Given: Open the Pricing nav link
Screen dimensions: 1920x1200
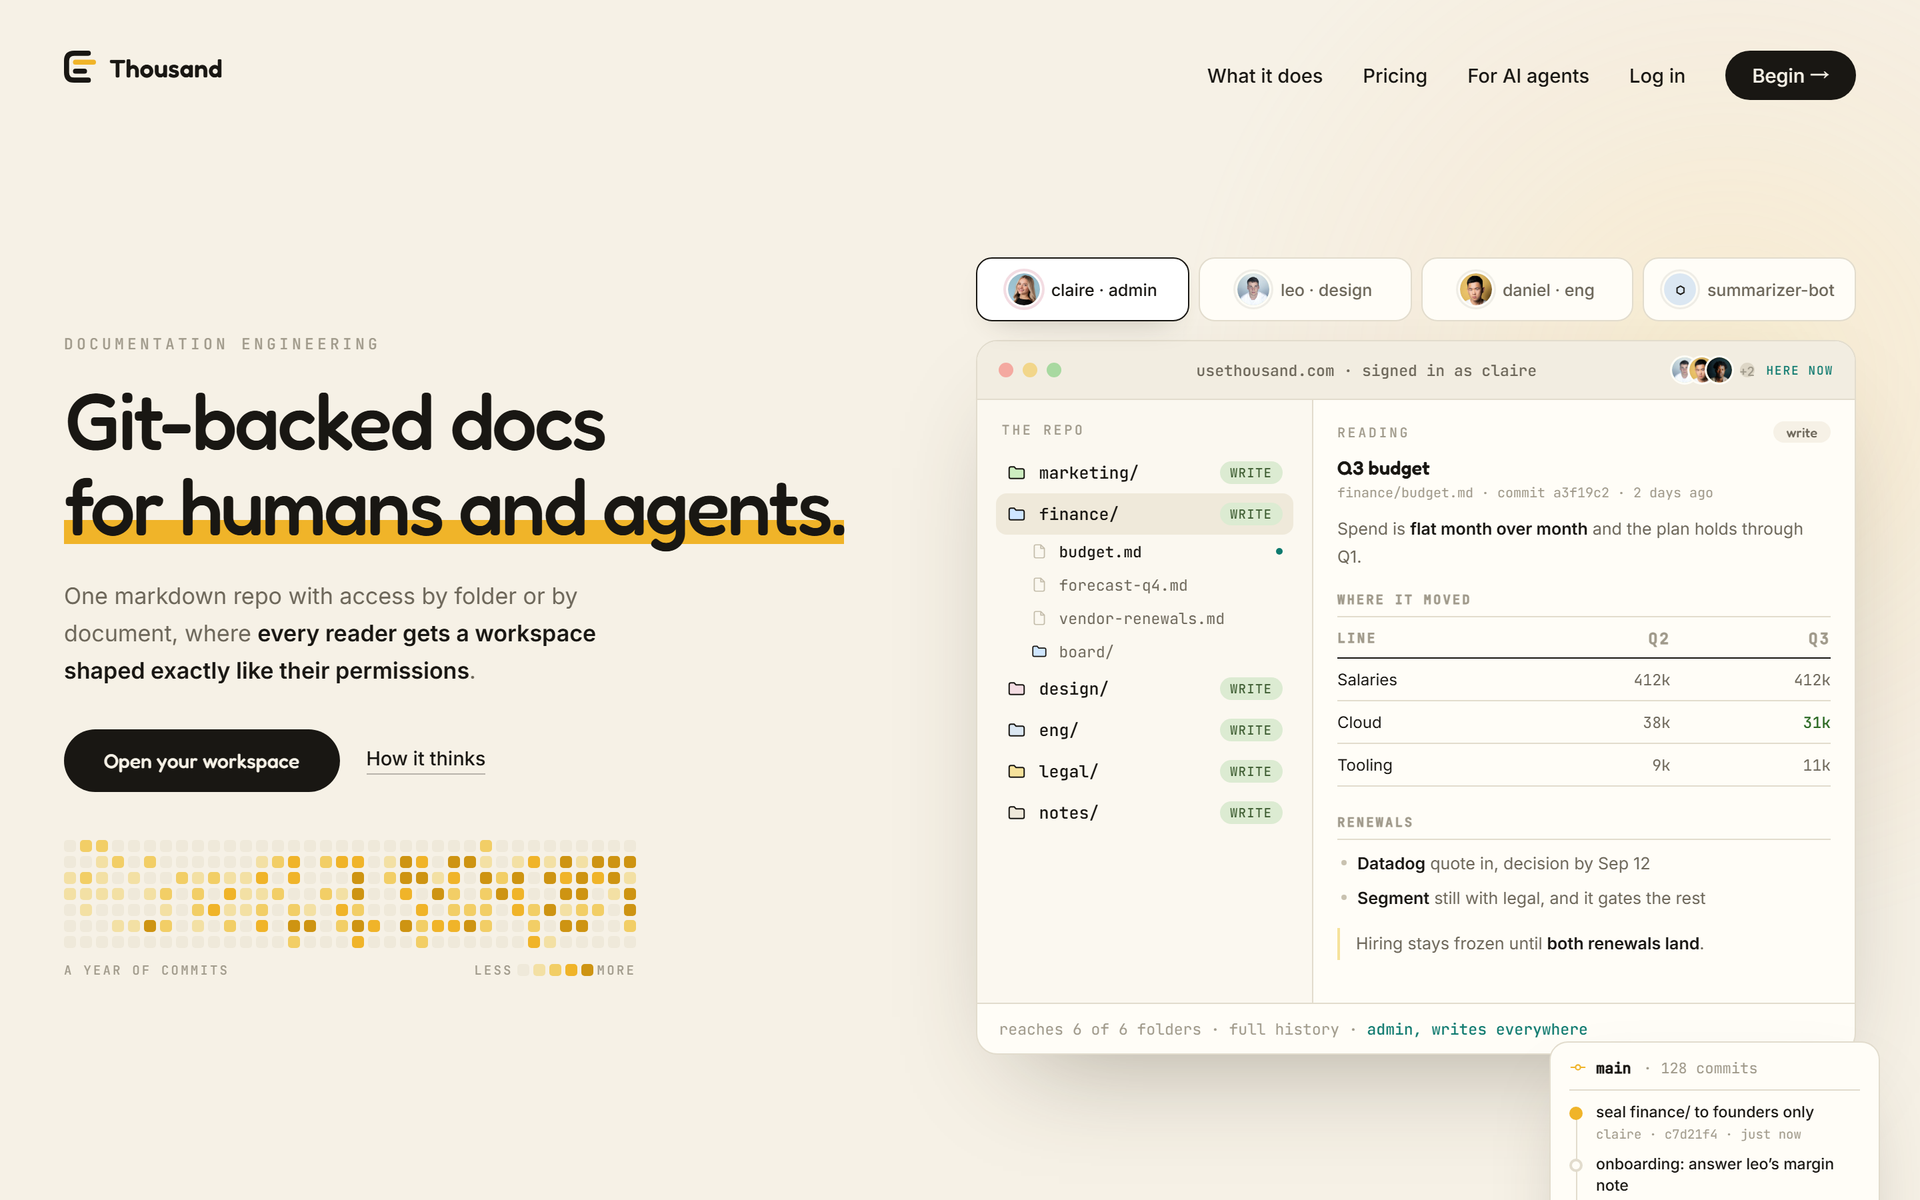Looking at the screenshot, I should coord(1394,76).
